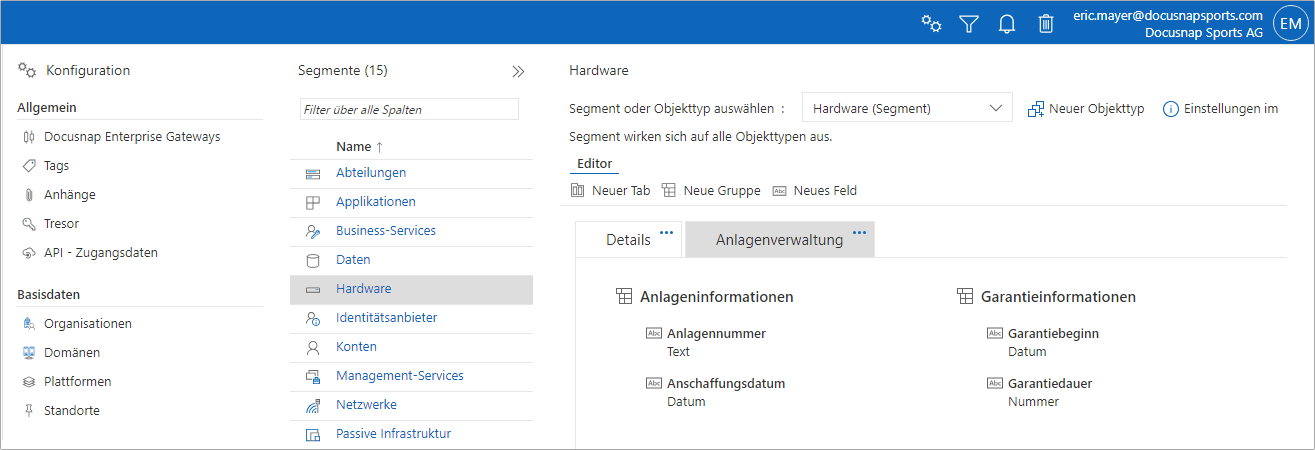Click the Anhänge paperclip icon

click(x=29, y=195)
